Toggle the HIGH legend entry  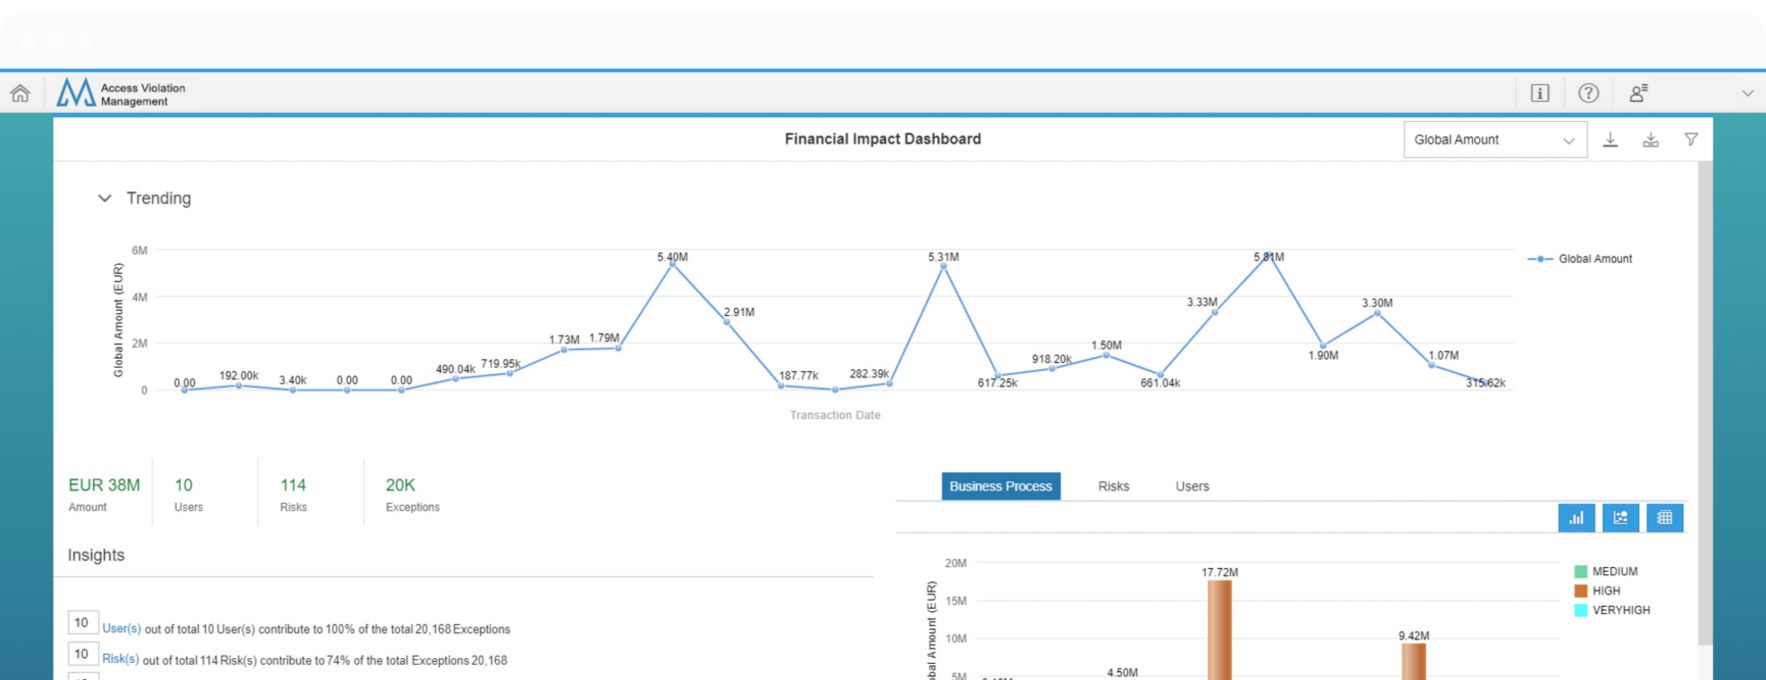[x=1606, y=591]
